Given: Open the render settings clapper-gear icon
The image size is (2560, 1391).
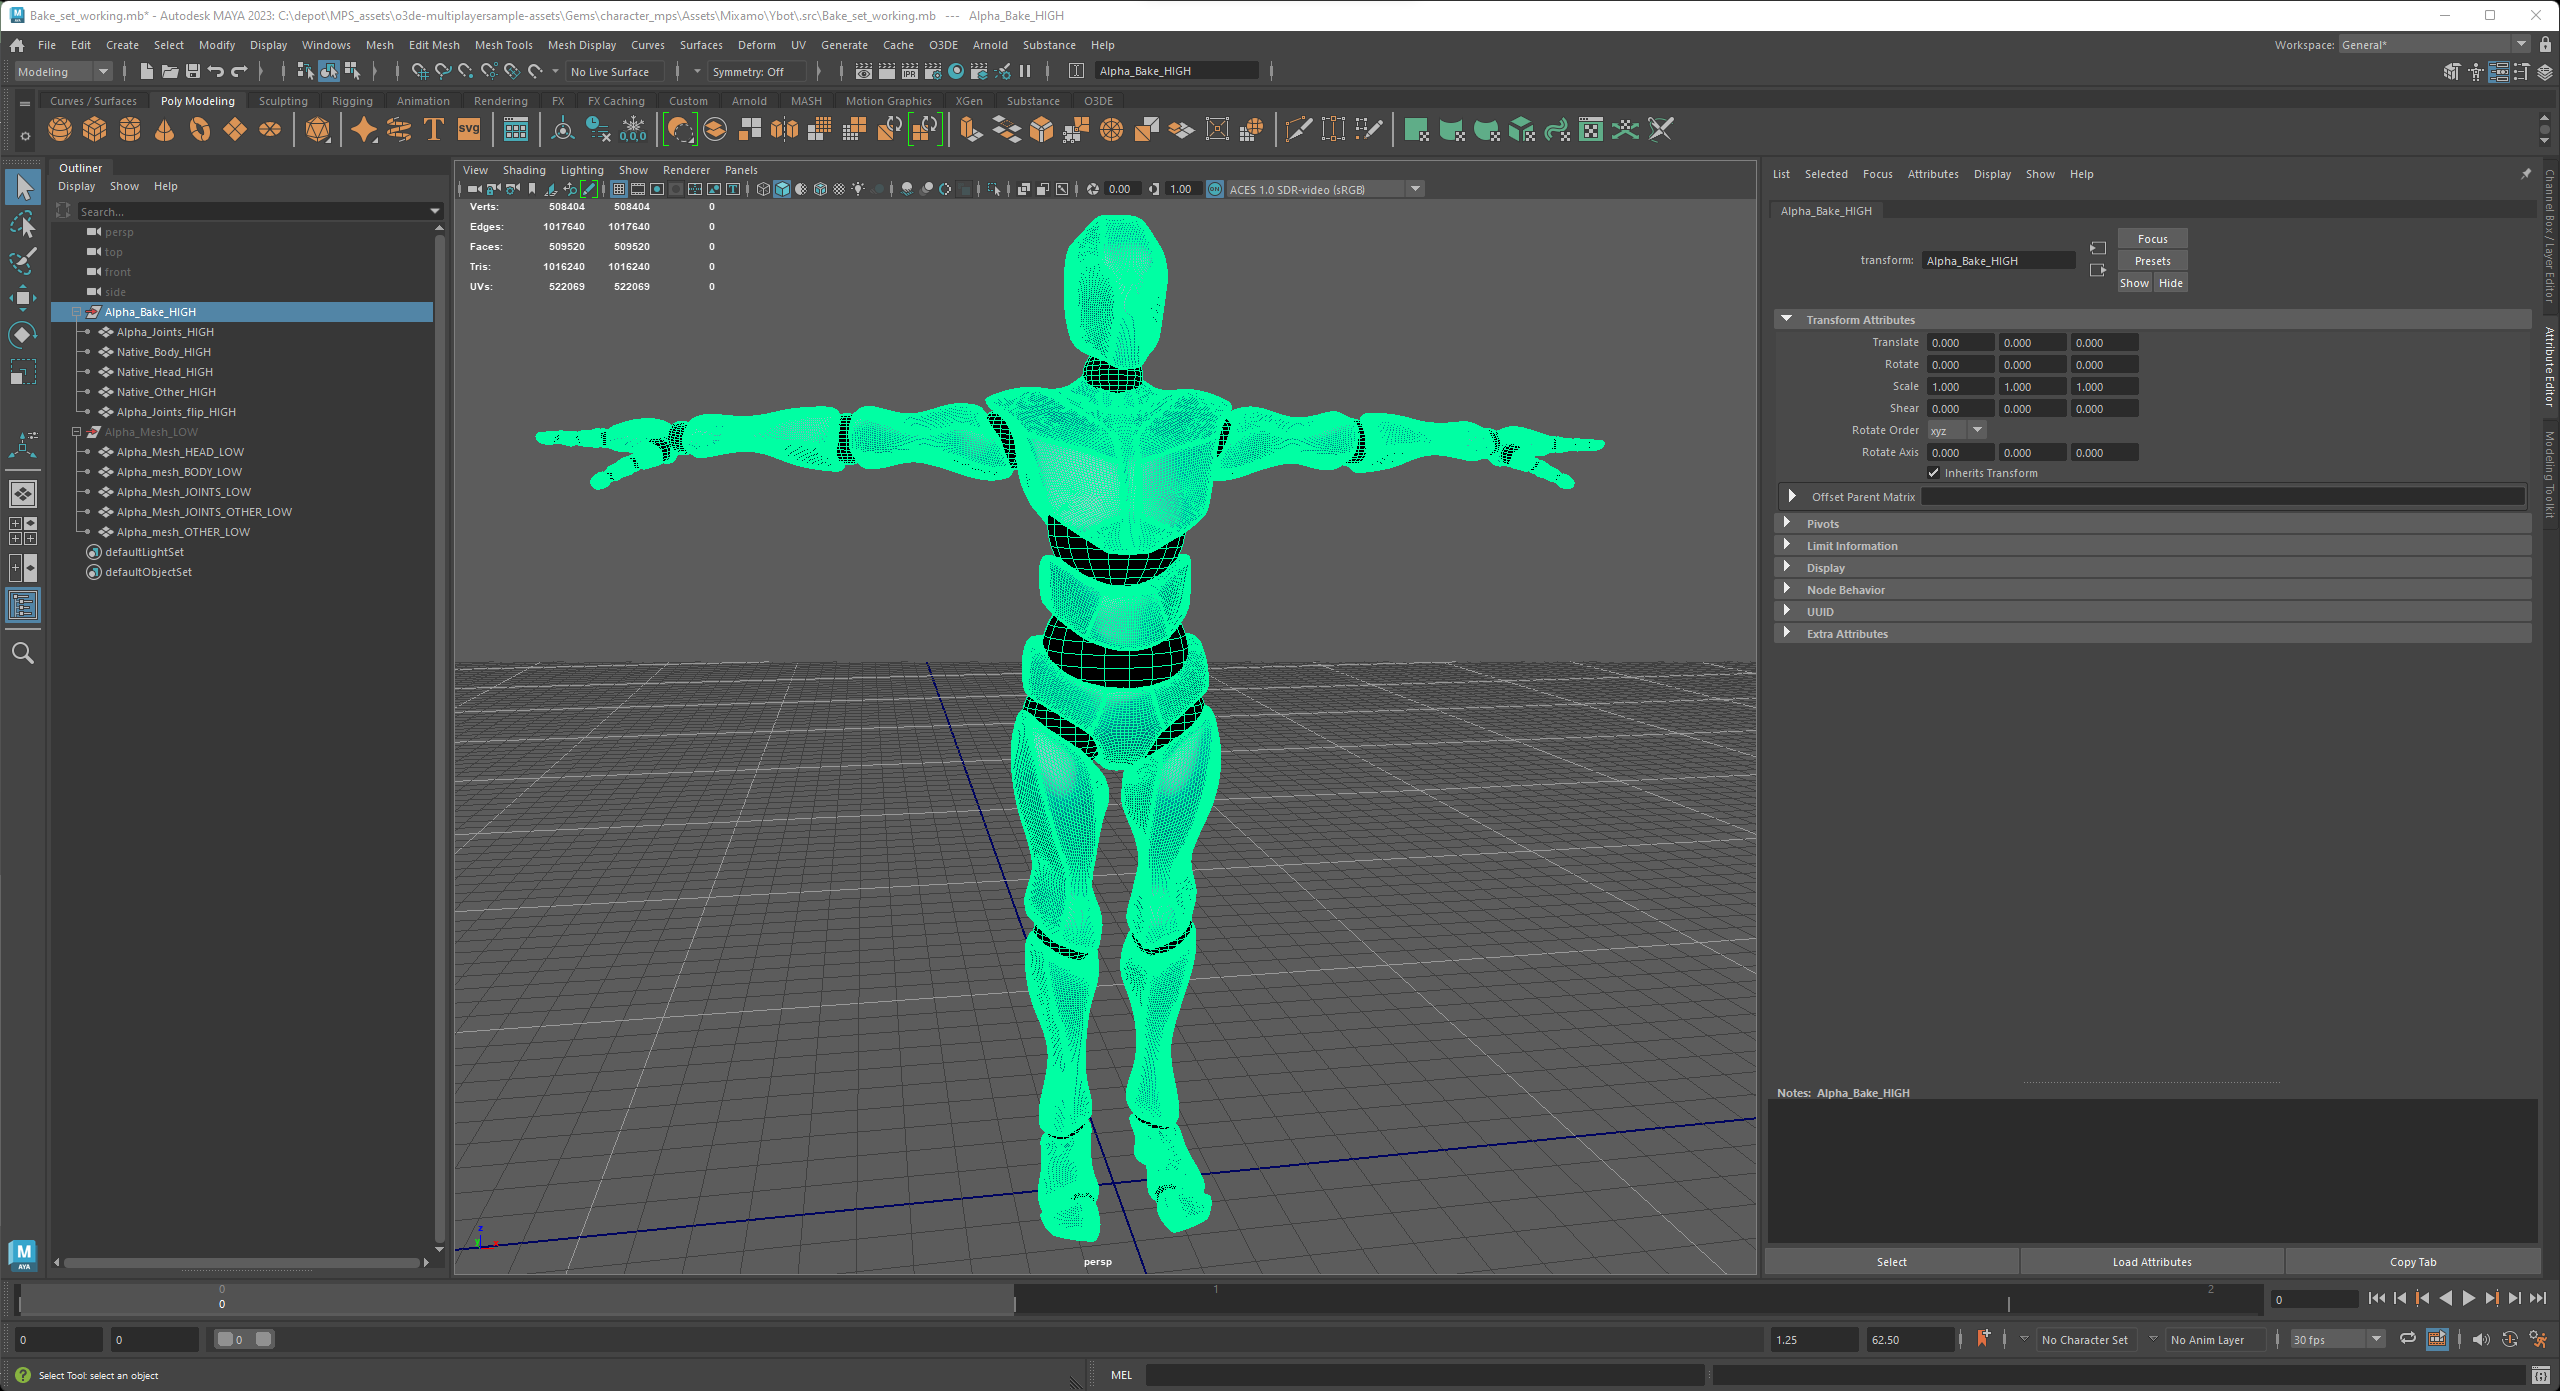Looking at the screenshot, I should [x=933, y=71].
